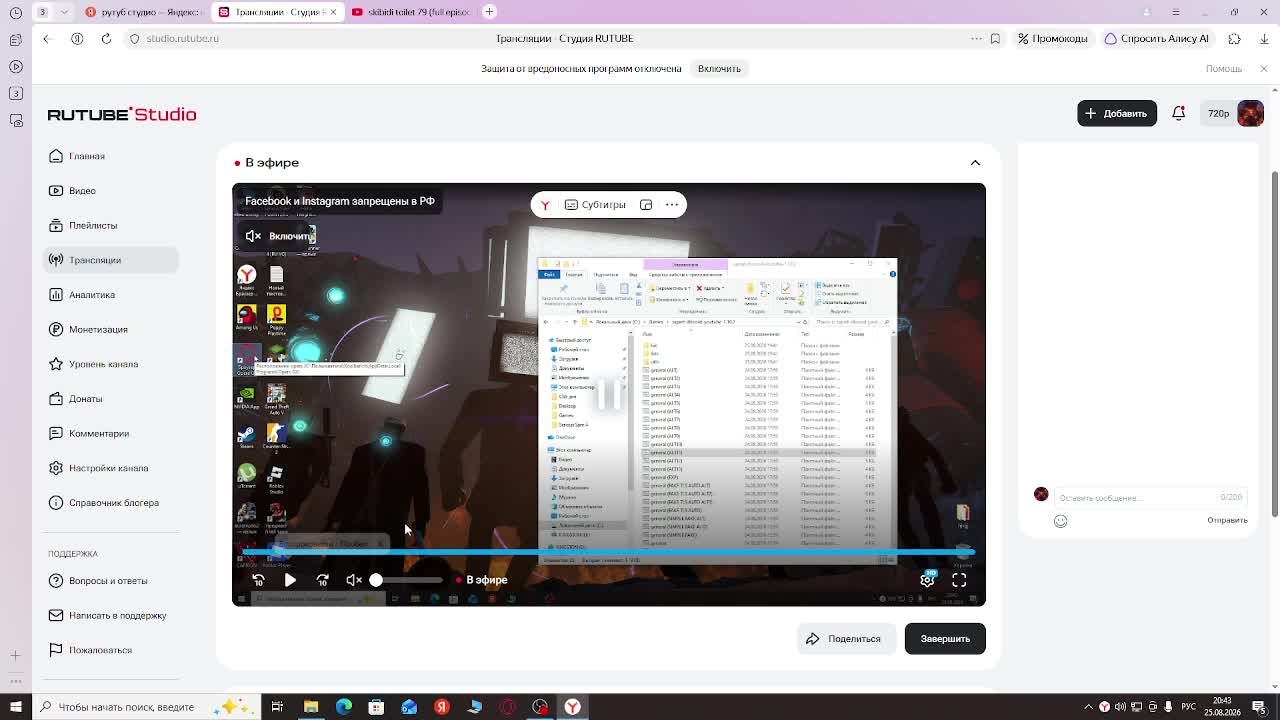The width and height of the screenshot is (1280, 720).
Task: Switch to the skibidi toilet 79 YouTube tab
Action: [x=411, y=12]
